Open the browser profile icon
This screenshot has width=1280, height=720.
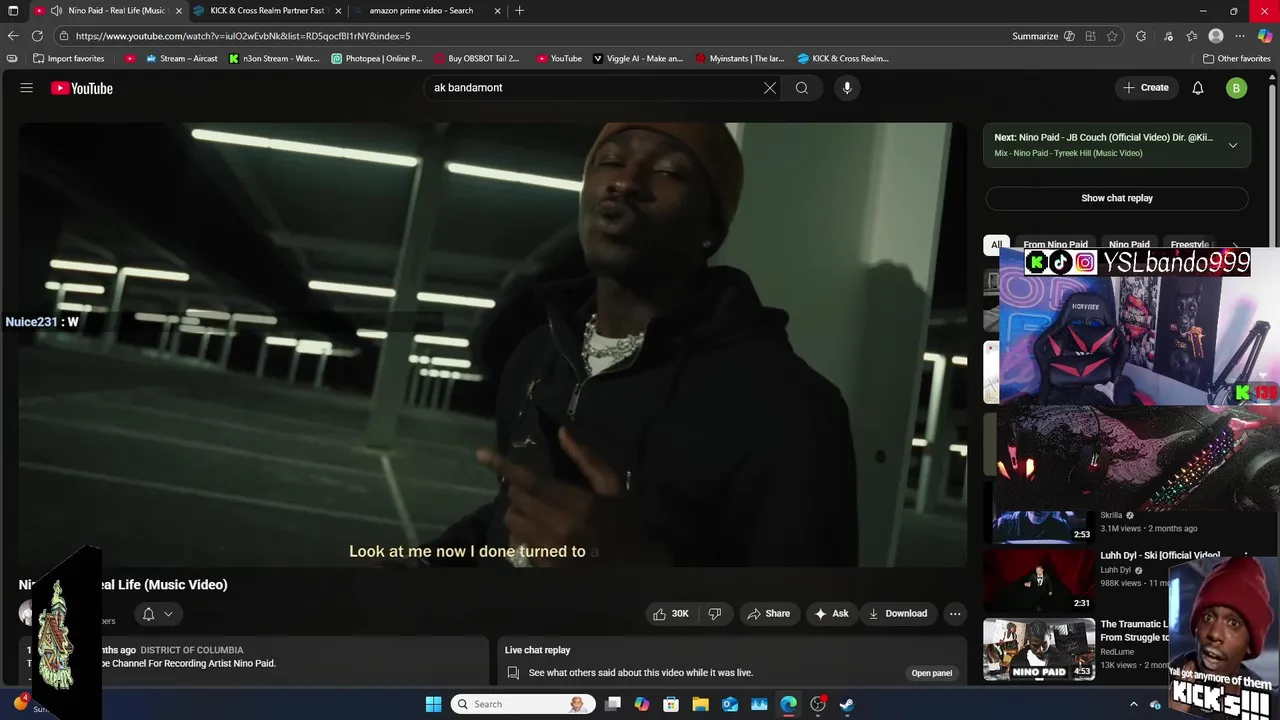(1216, 36)
